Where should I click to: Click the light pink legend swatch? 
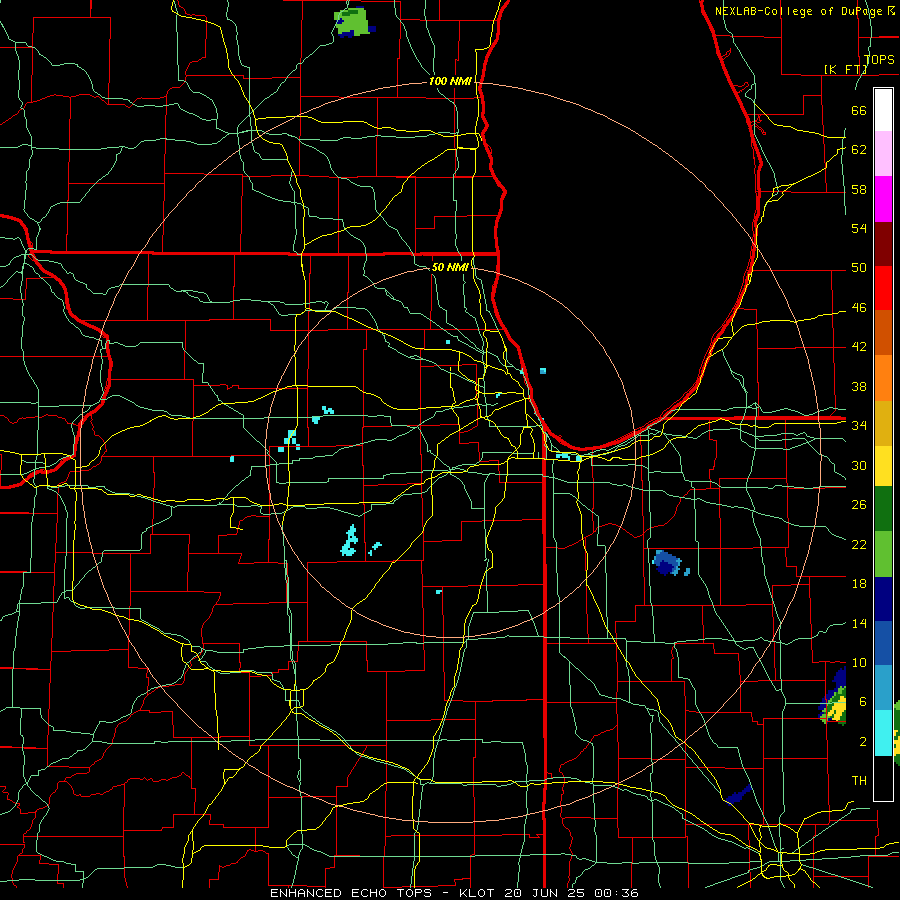[883, 153]
